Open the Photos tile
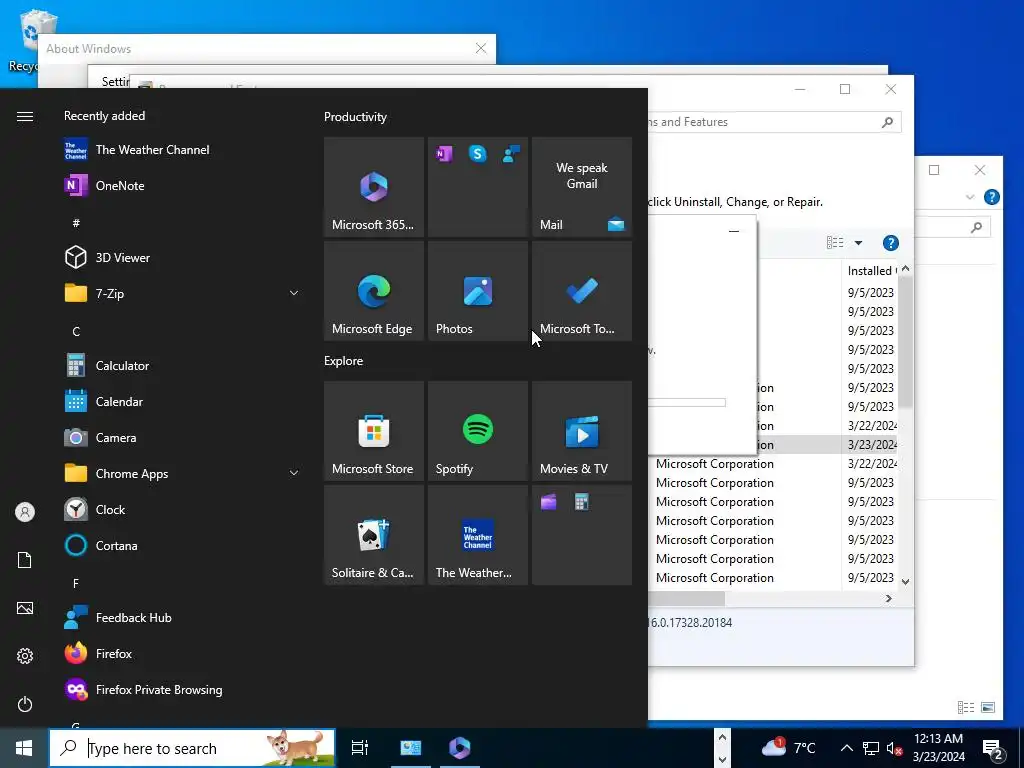 [477, 291]
